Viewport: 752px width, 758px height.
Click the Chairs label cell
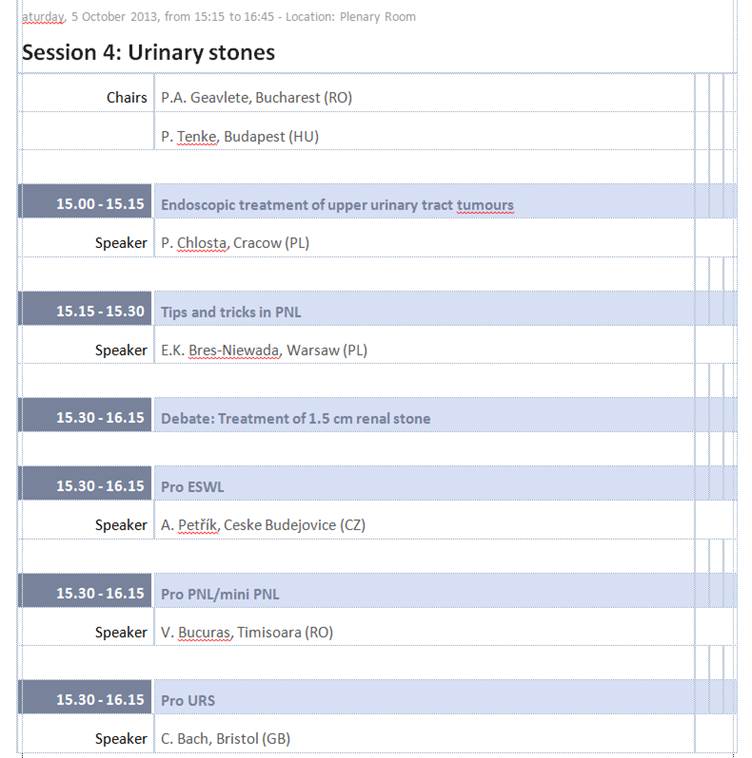coord(87,93)
